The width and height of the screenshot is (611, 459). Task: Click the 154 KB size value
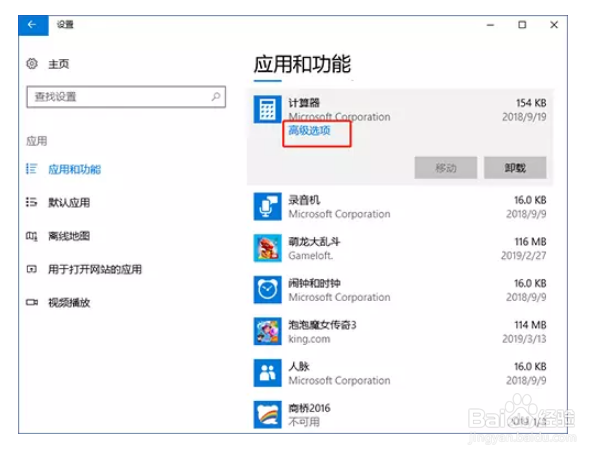(531, 103)
